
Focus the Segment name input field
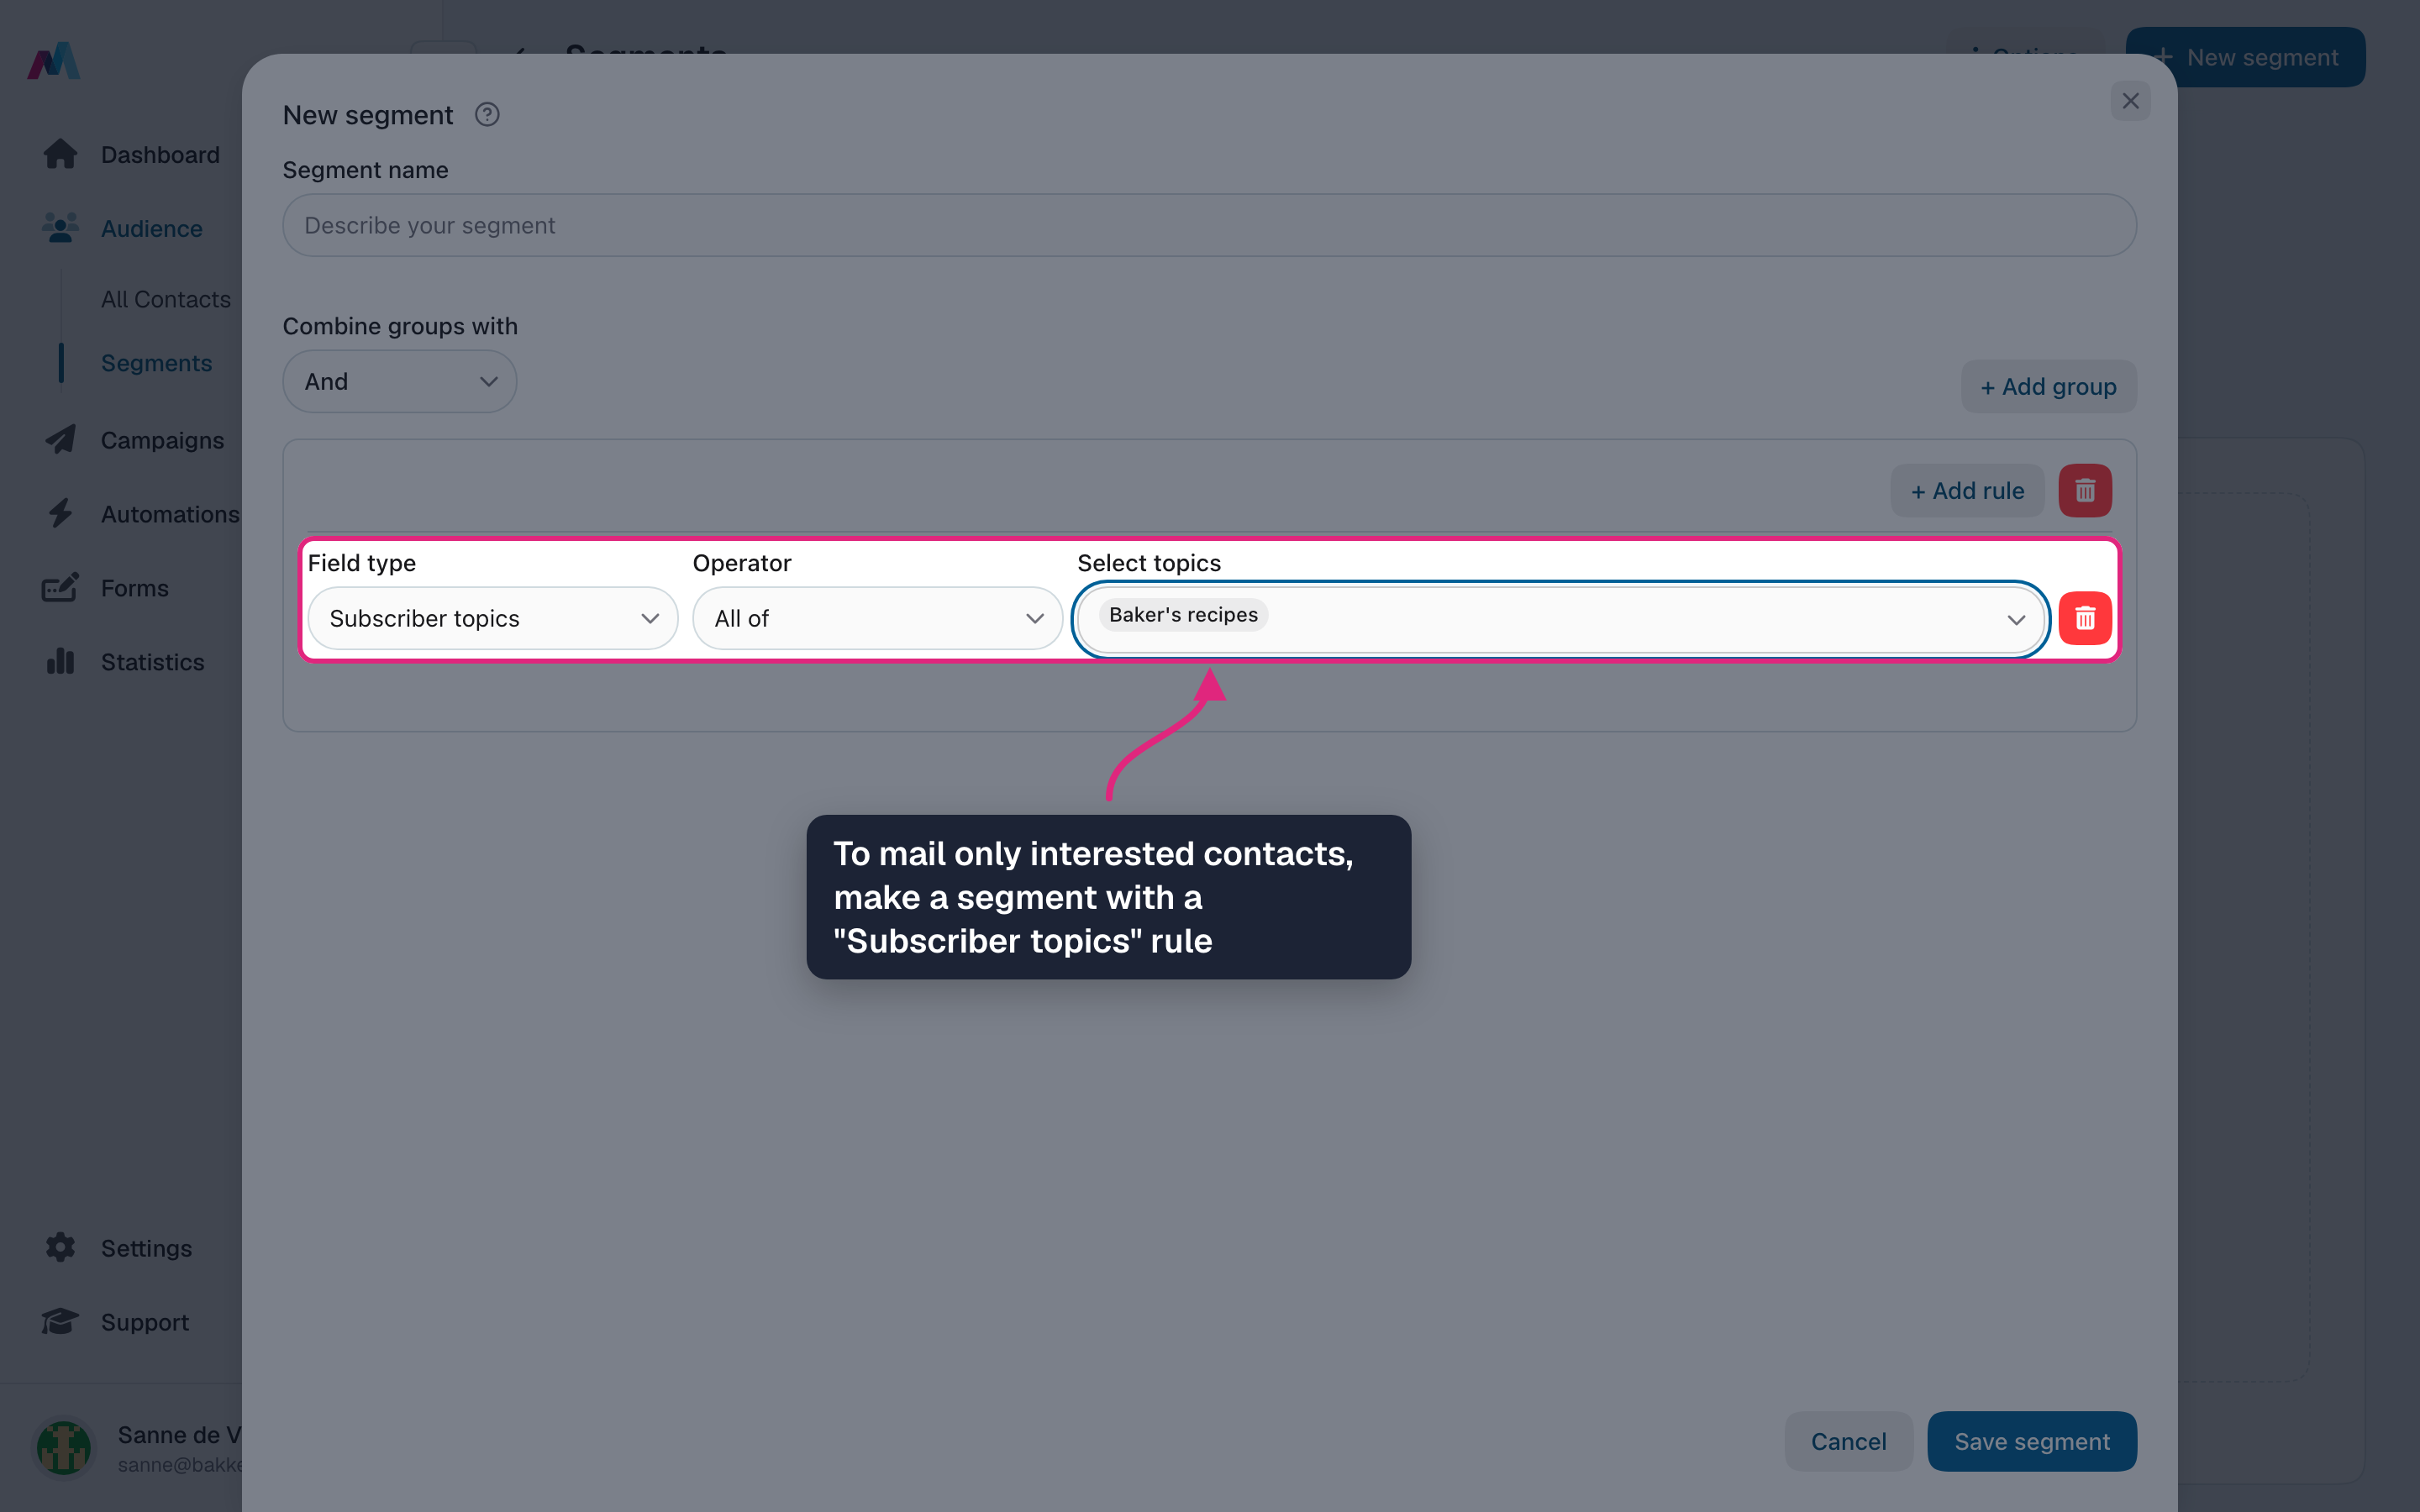click(x=1210, y=226)
